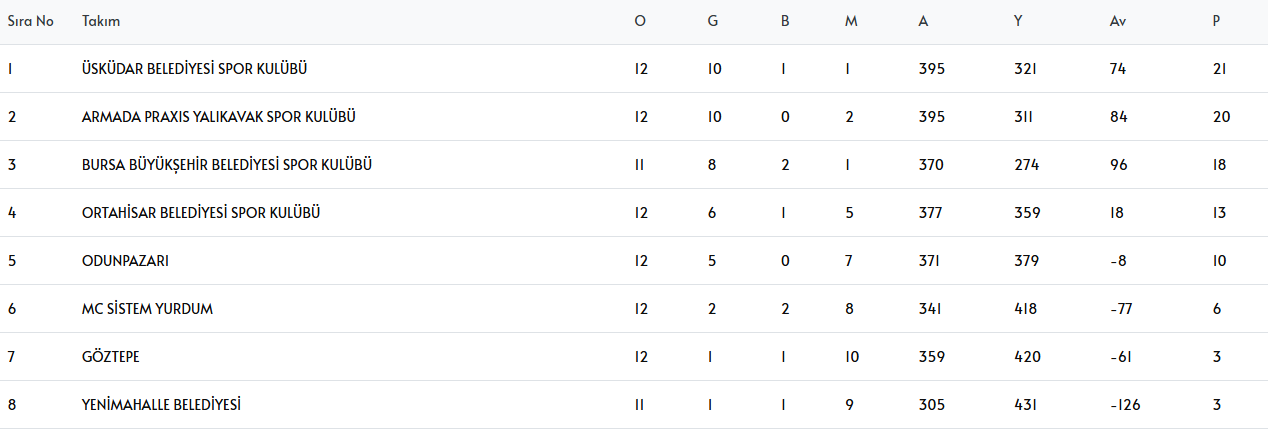This screenshot has height=432, width=1268.
Task: Select the A goals-scored column header
Action: click(x=923, y=21)
